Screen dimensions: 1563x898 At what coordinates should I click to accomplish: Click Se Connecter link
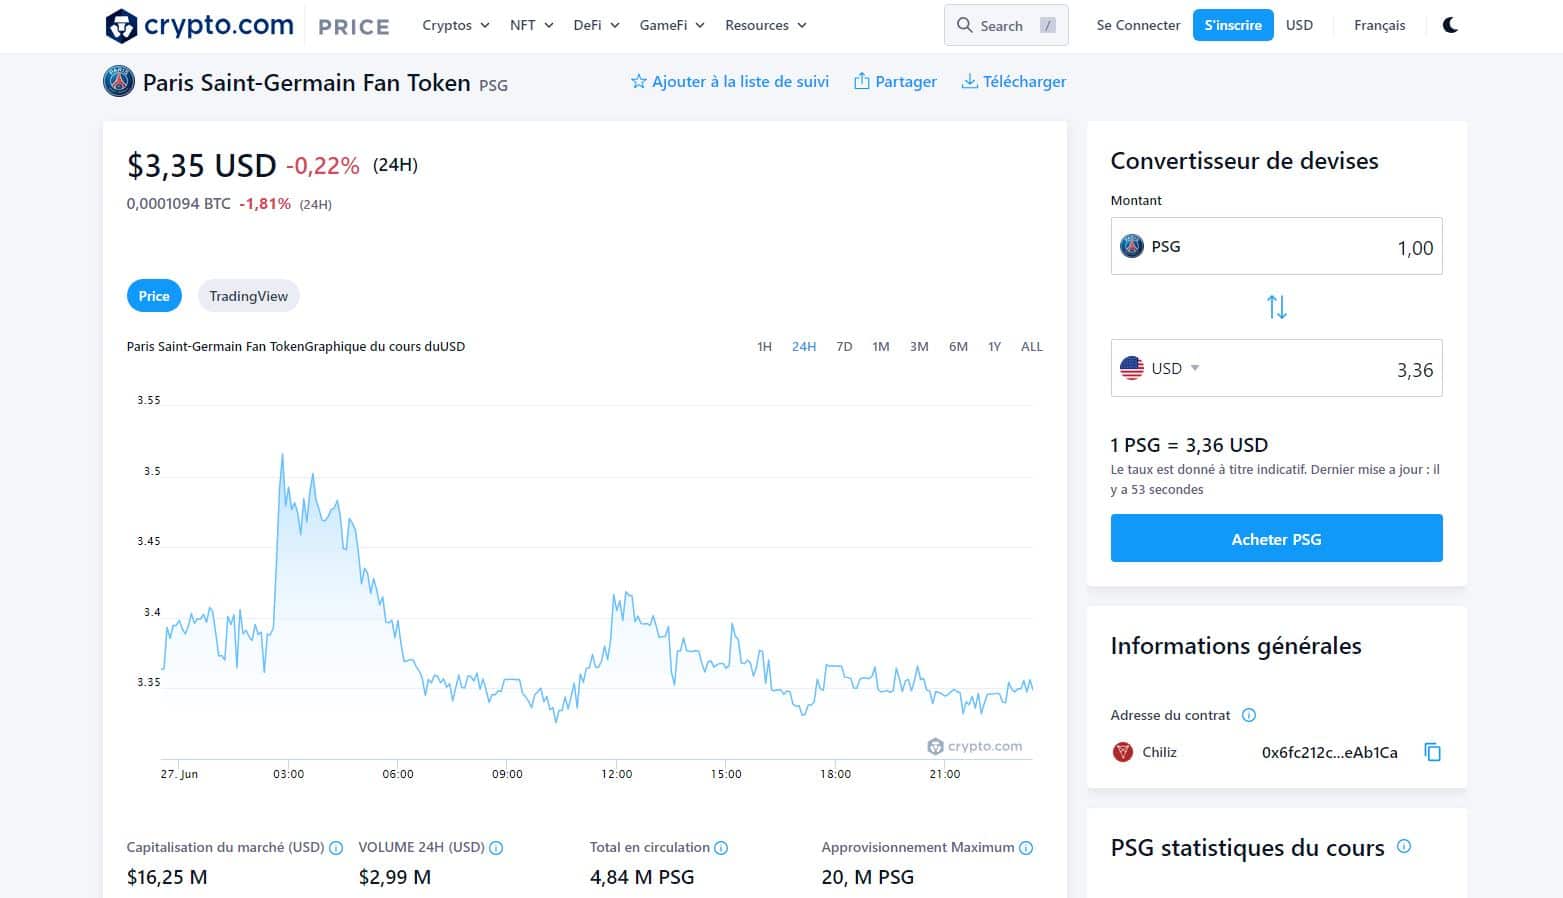1138,25
